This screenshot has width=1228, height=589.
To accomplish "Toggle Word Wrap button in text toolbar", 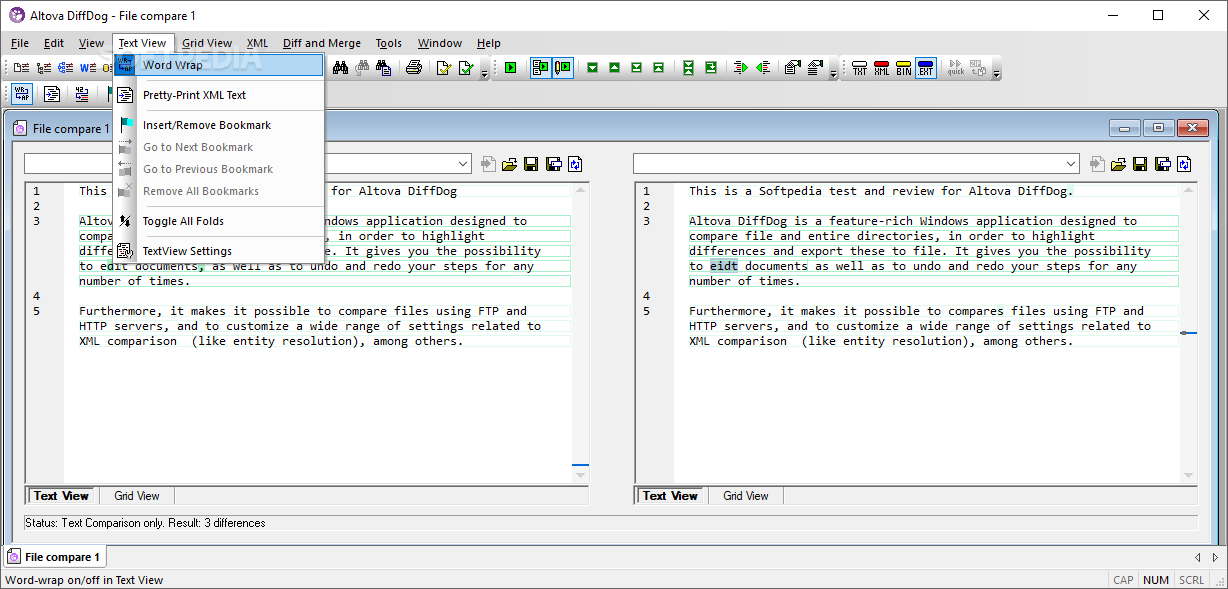I will click(x=22, y=94).
